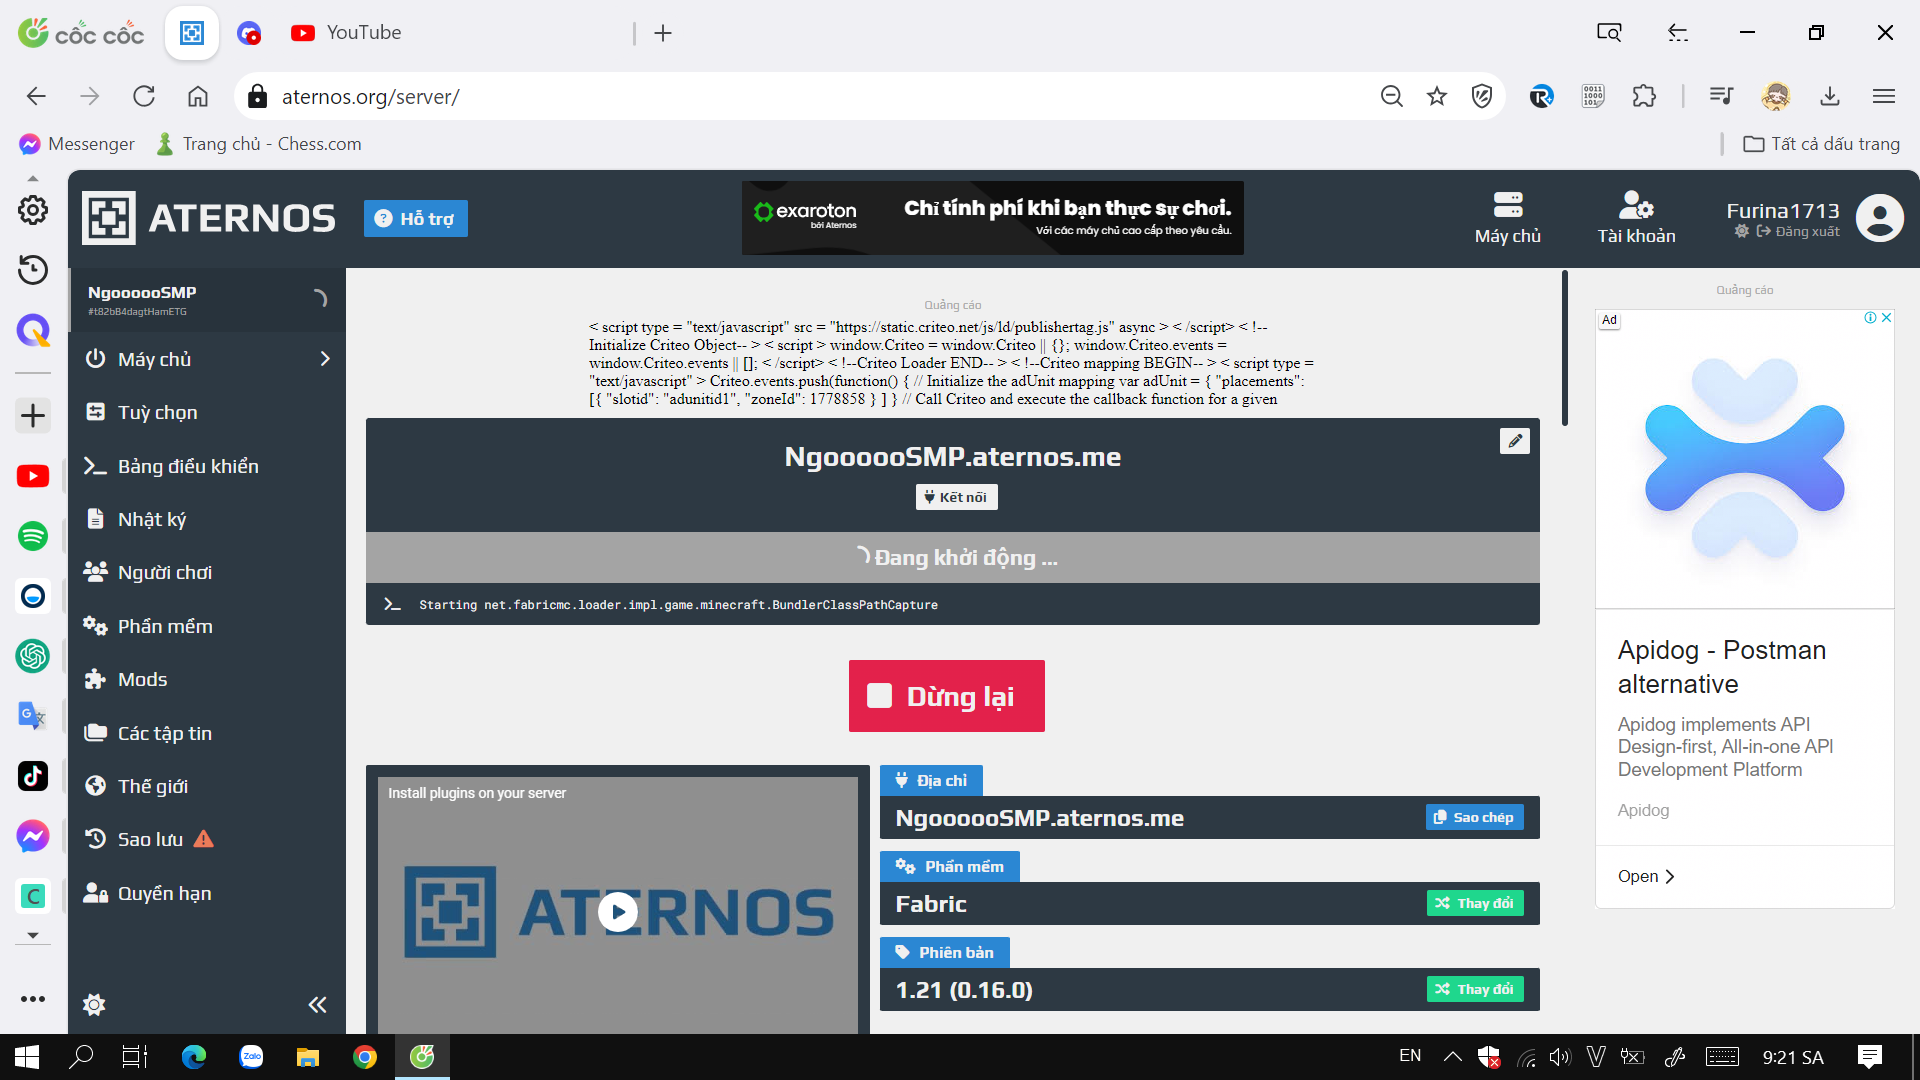This screenshot has height=1080, width=1920.
Task: Click the Hỗ trợ help button
Action: coord(415,219)
